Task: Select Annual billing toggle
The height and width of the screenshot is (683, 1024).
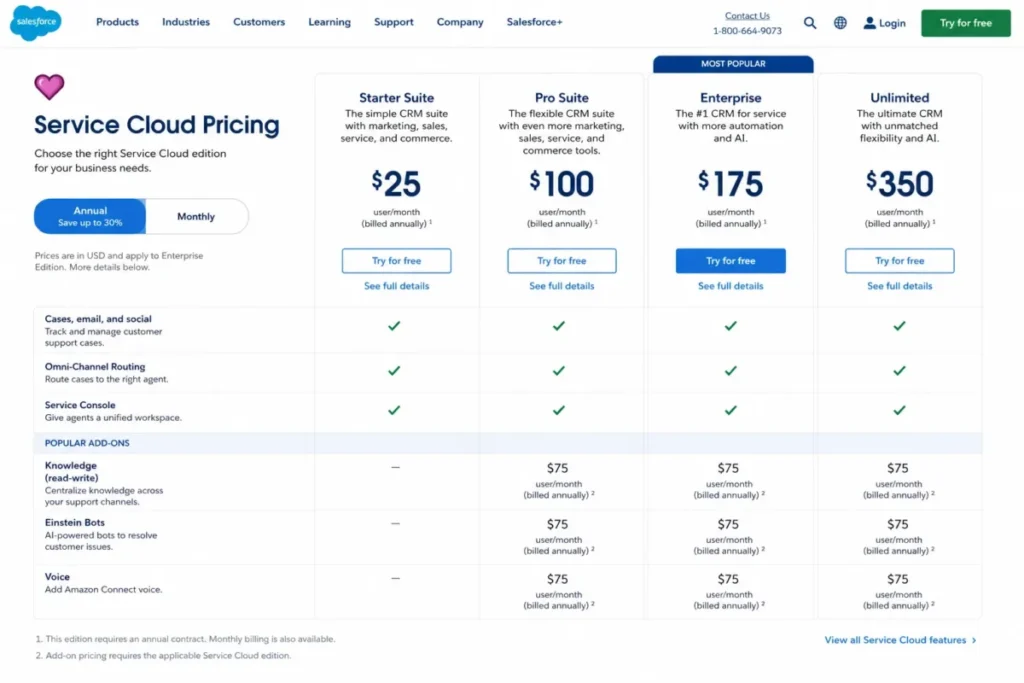Action: pyautogui.click(x=90, y=216)
